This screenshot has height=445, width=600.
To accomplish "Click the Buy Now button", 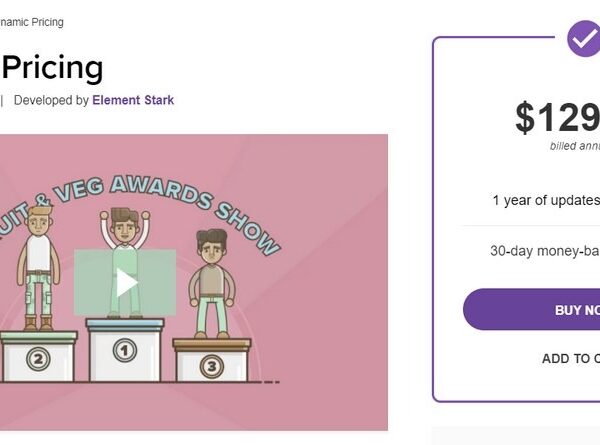I will coord(532,310).
